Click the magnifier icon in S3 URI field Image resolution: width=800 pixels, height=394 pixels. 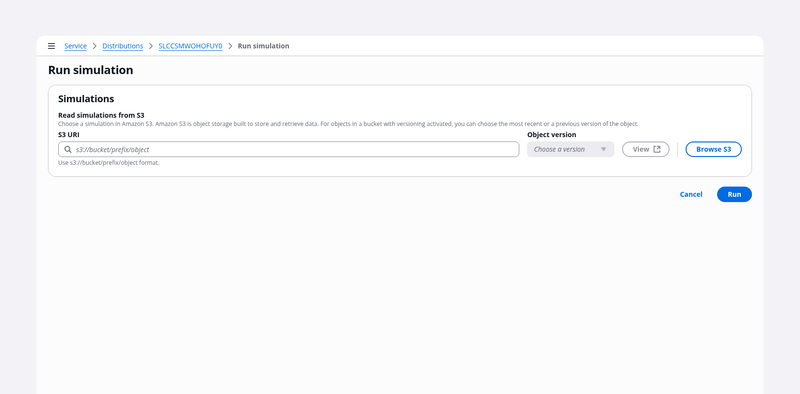tap(68, 150)
